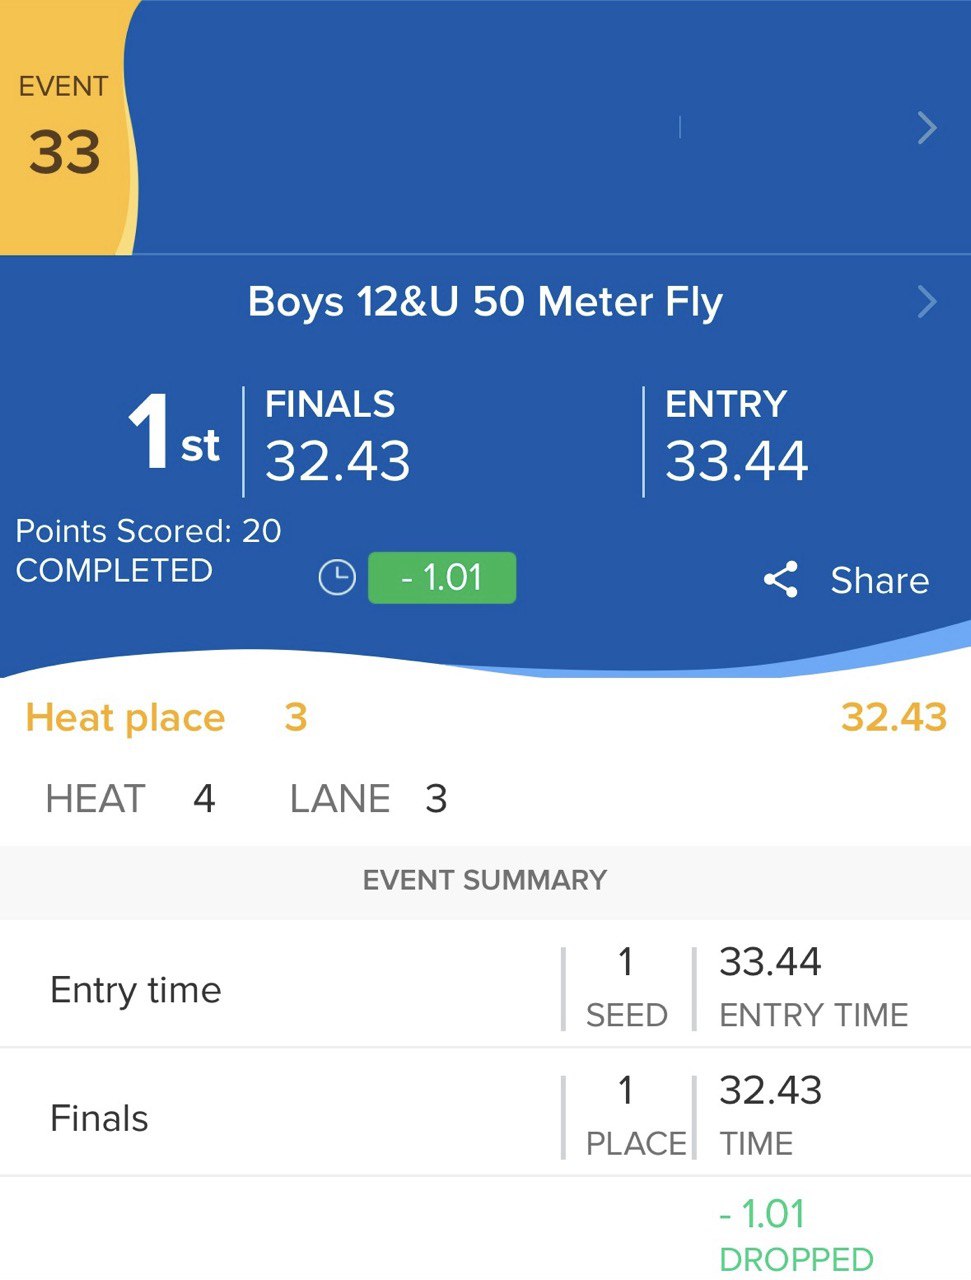
Task: Tap the HEAT 4 label
Action: [130, 798]
